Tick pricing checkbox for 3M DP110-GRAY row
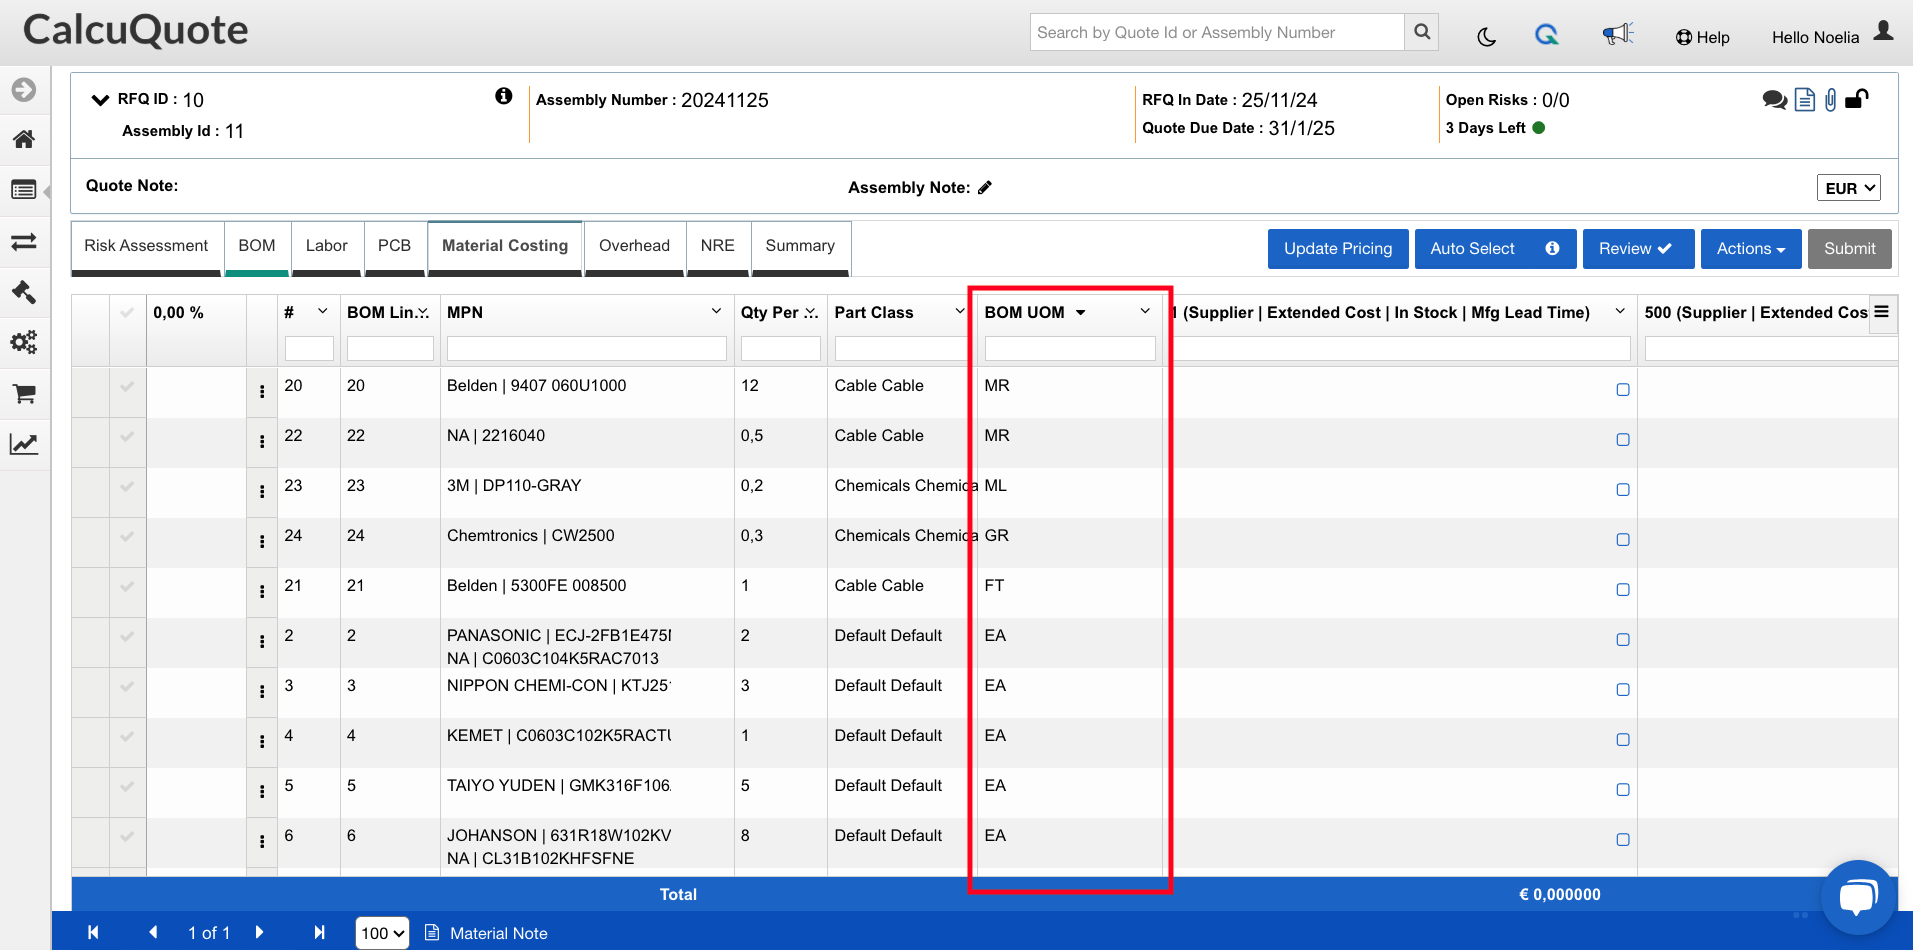Viewport: 1913px width, 950px height. coord(1623,490)
